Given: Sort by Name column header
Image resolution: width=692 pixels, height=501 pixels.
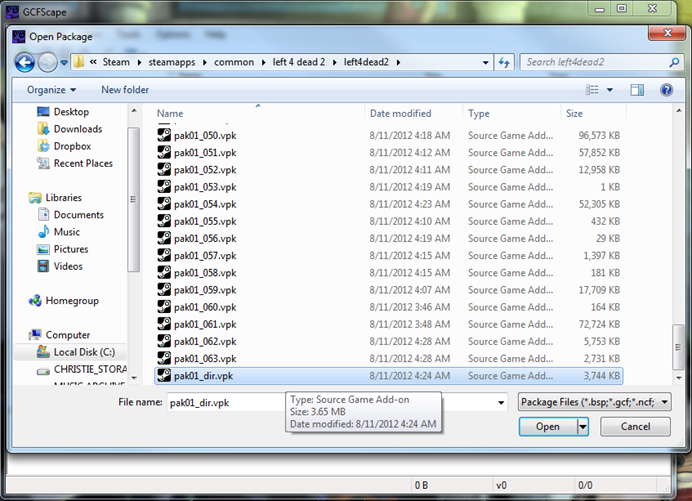Looking at the screenshot, I should pyautogui.click(x=170, y=113).
